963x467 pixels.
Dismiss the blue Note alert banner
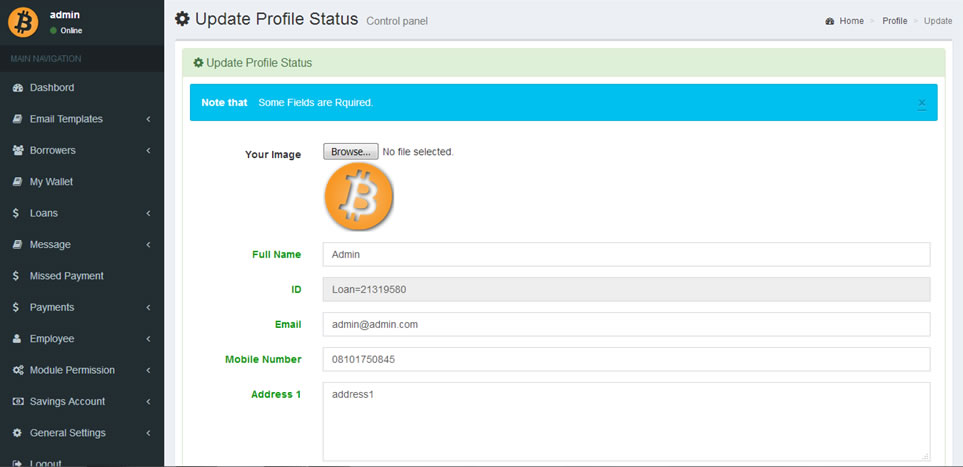921,103
